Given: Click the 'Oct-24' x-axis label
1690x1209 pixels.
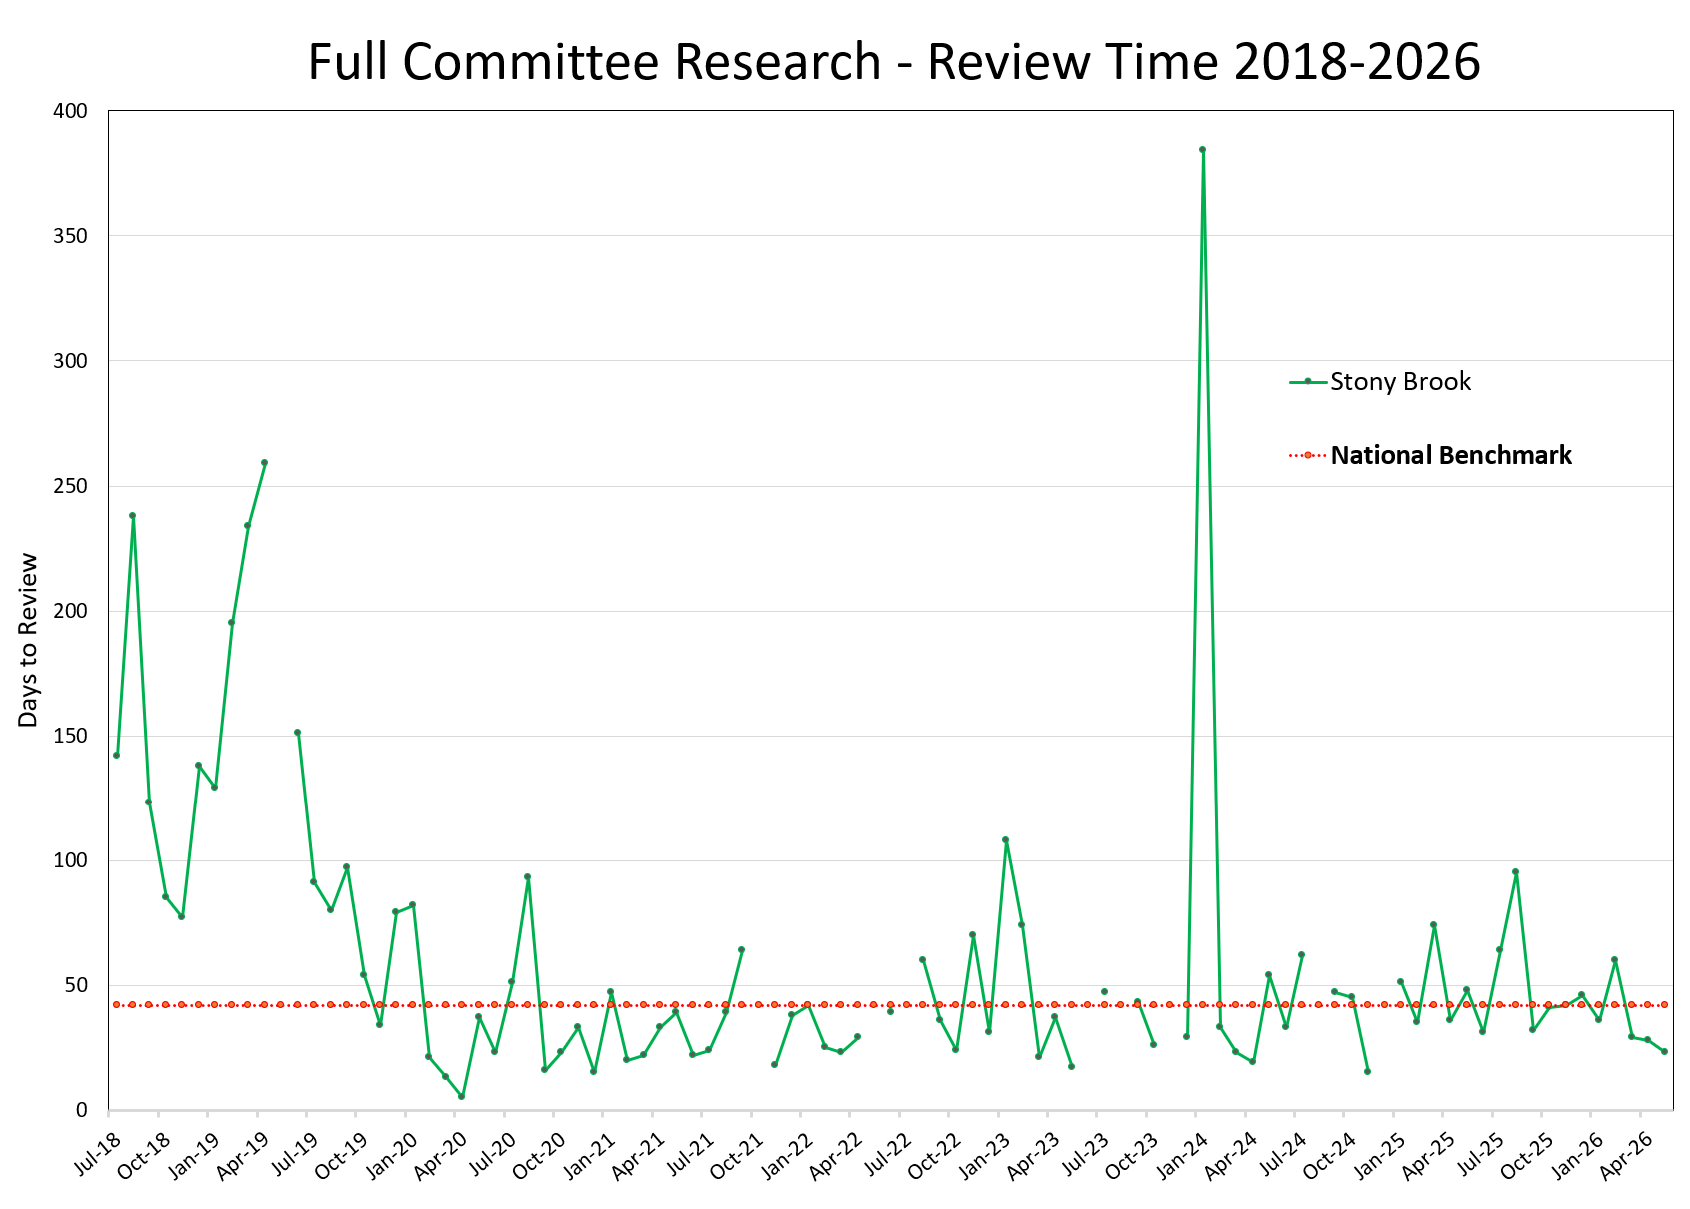Looking at the screenshot, I should 1331,1155.
